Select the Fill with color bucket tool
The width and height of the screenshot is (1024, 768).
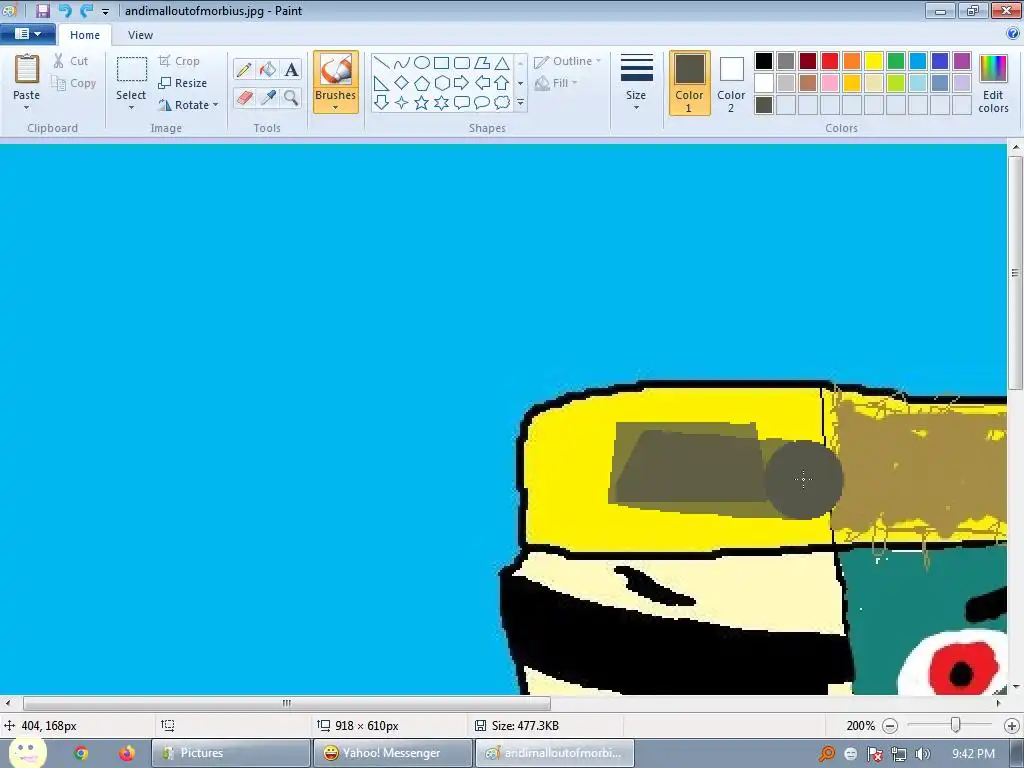[x=268, y=69]
